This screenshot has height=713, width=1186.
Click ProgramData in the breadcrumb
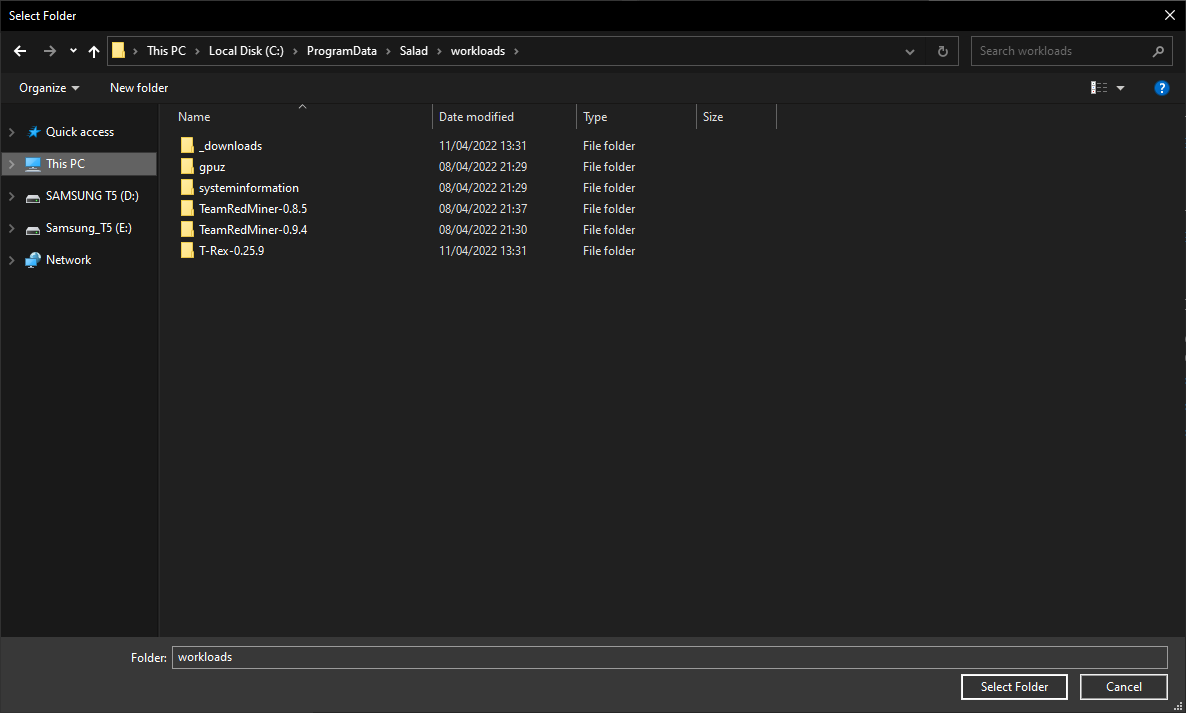[342, 51]
